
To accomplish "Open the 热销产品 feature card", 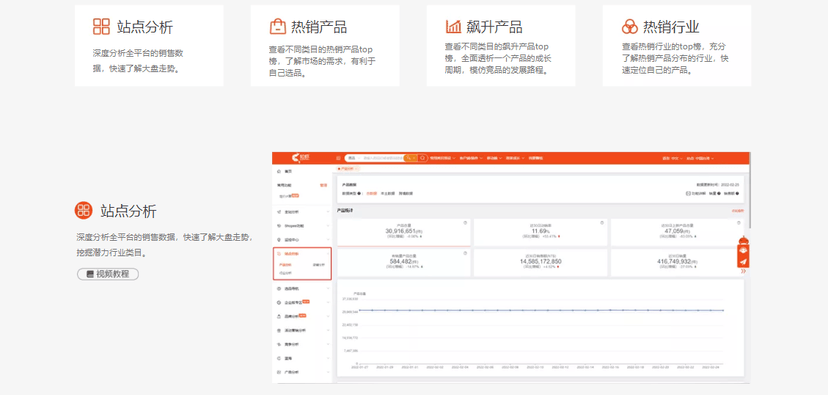I will tap(325, 45).
